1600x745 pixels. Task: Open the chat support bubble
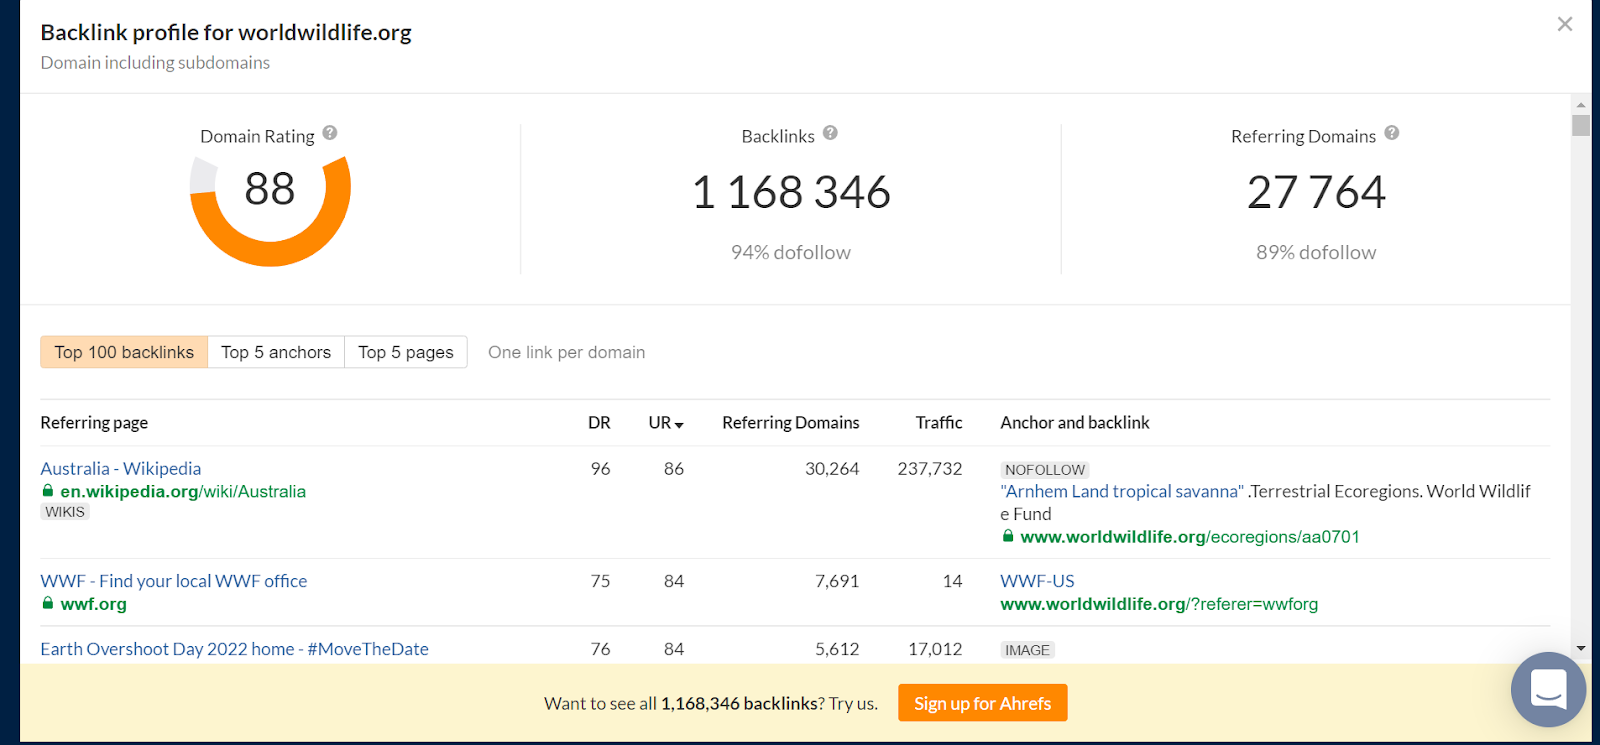click(x=1548, y=690)
